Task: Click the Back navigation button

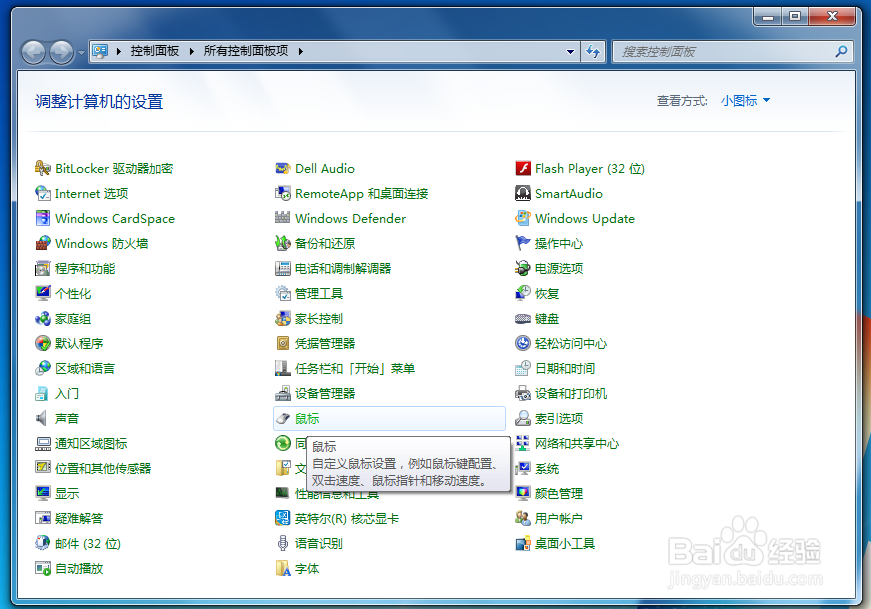Action: click(x=33, y=52)
